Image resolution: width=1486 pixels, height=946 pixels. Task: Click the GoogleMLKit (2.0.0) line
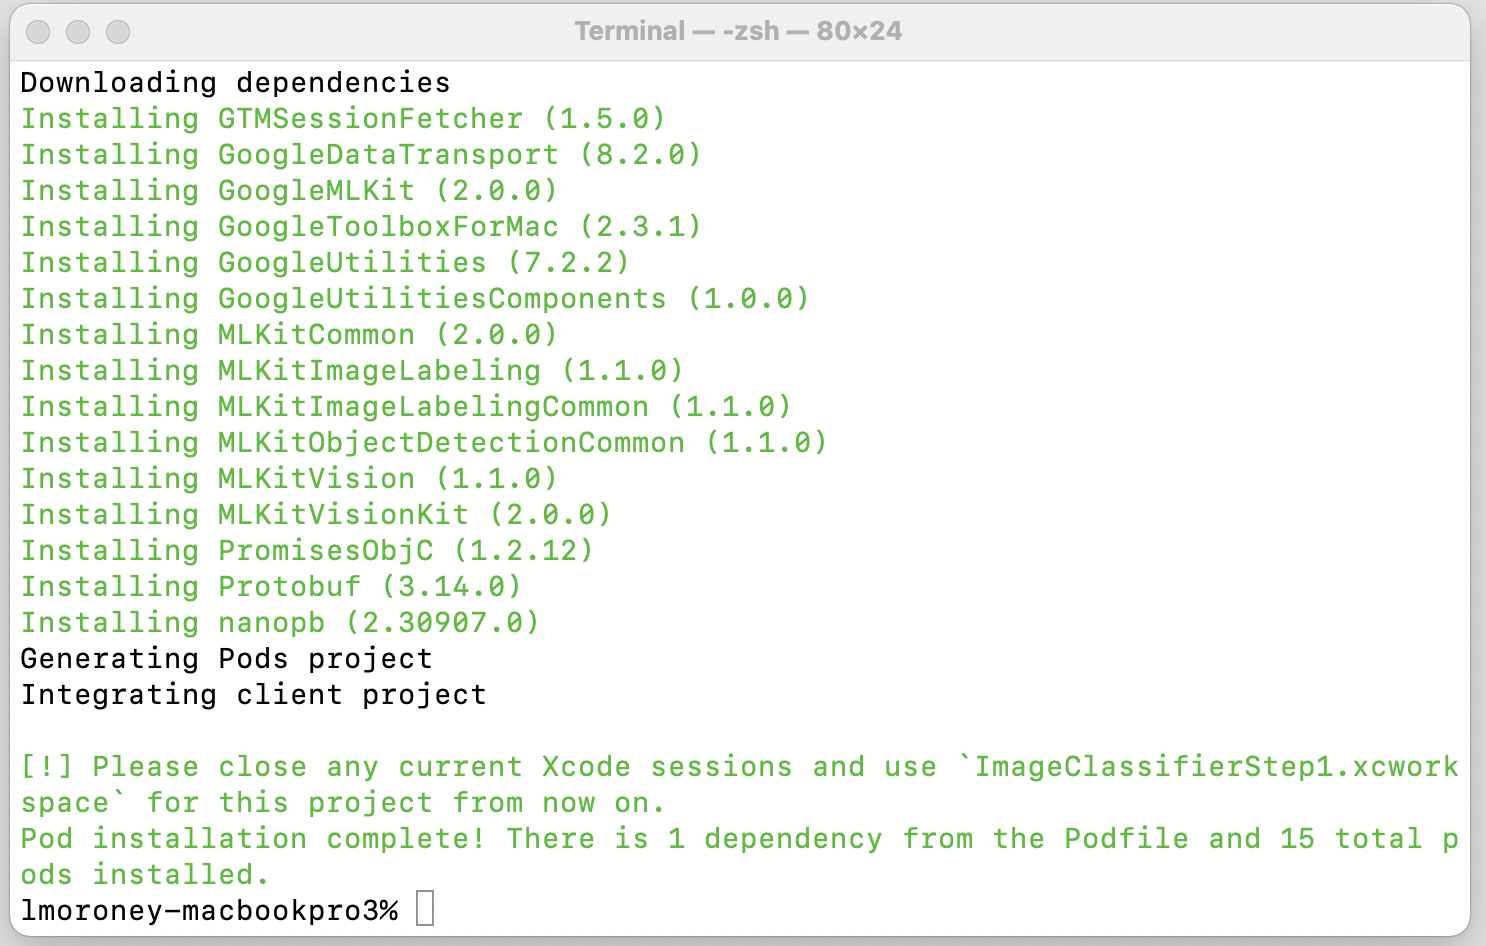289,191
